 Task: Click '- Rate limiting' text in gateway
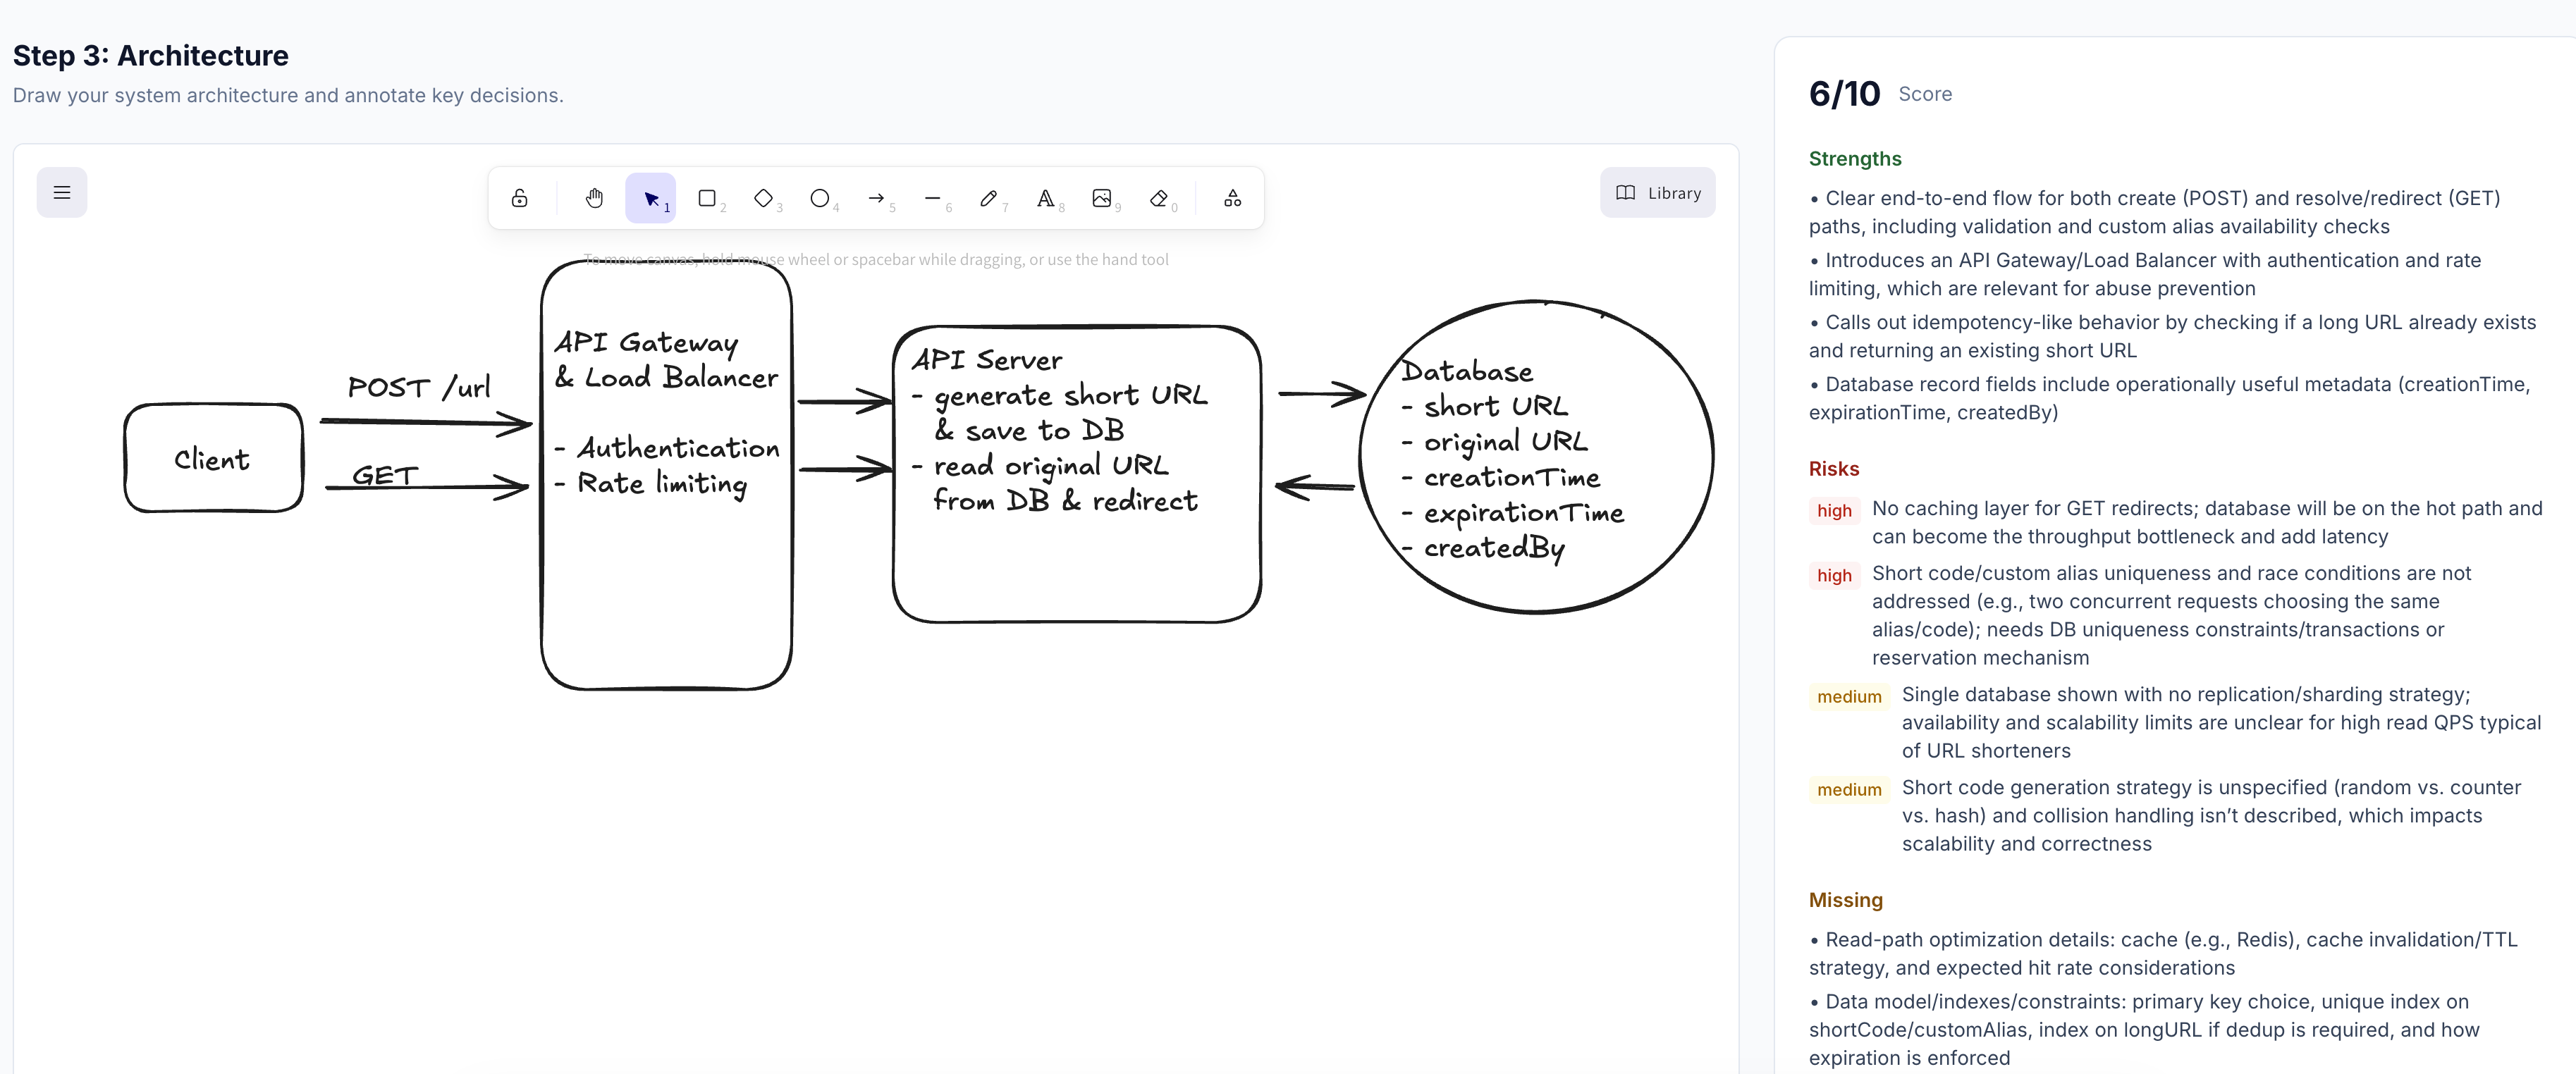pyautogui.click(x=652, y=484)
